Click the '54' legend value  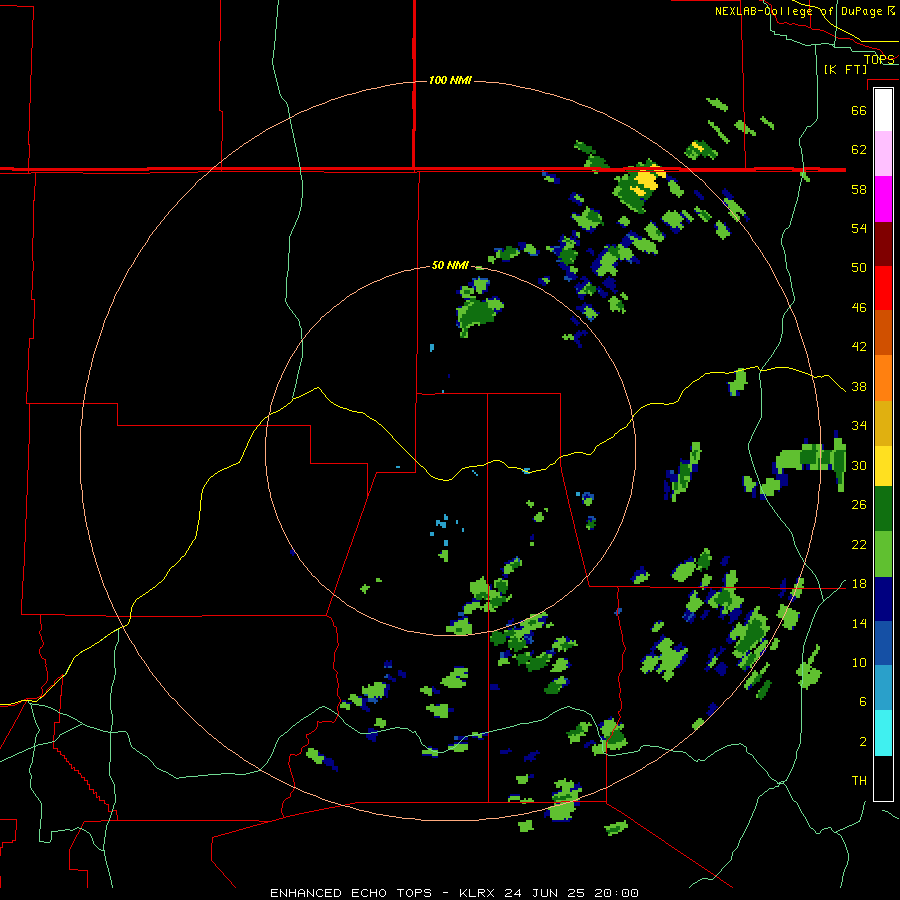859,228
